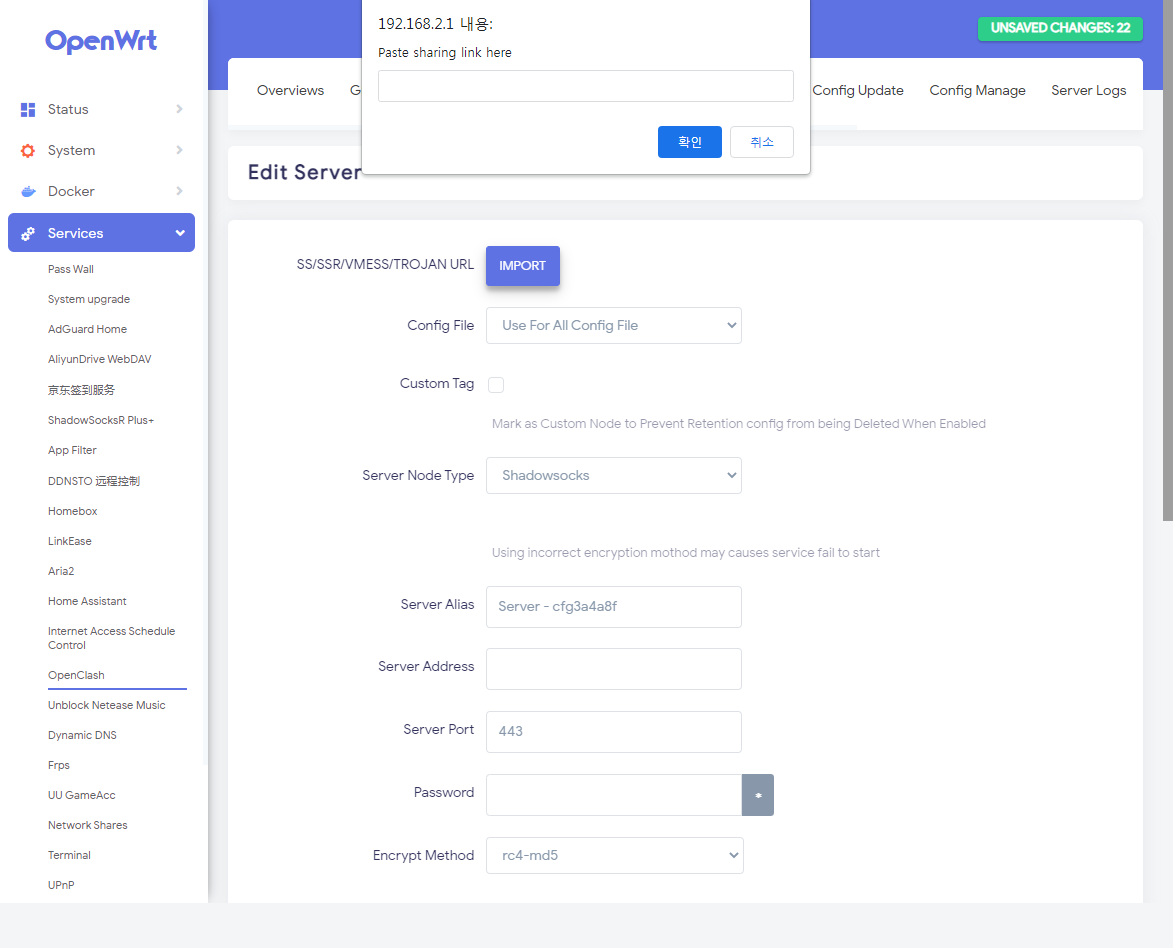Open AliyunDrive WebDAV service
This screenshot has height=948, width=1173.
[99, 359]
